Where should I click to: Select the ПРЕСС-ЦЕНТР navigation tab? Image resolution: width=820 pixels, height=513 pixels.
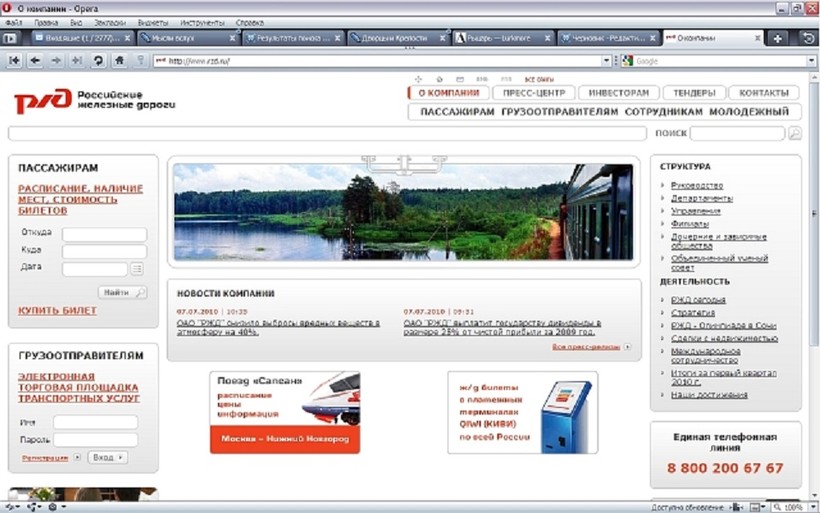pyautogui.click(x=537, y=93)
